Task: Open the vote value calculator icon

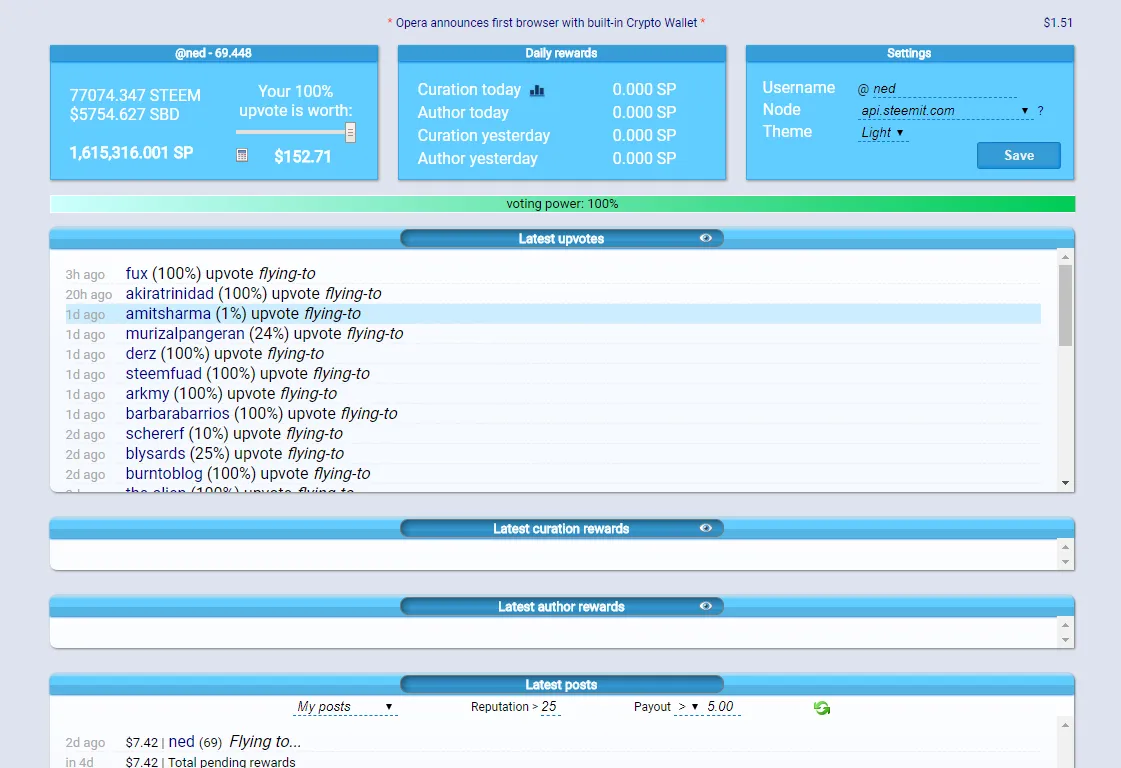Action: pos(242,155)
